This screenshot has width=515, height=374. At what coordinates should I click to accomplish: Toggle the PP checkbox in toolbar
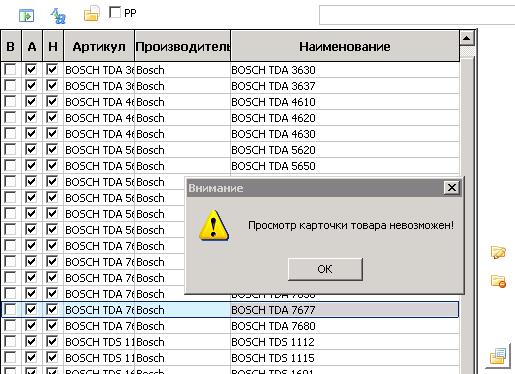115,13
